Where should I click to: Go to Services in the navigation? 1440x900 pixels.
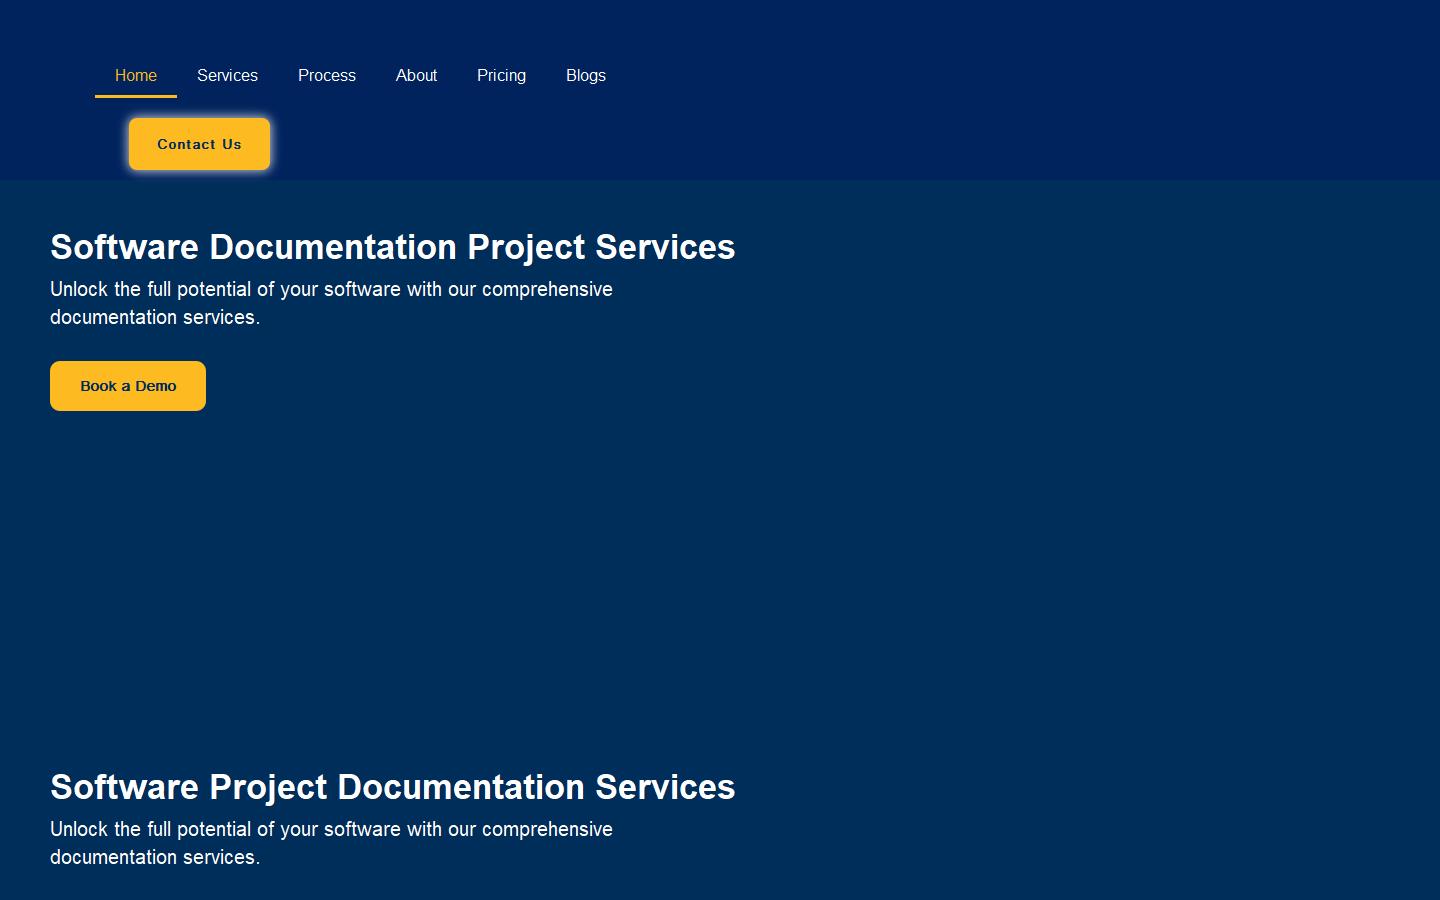click(x=227, y=76)
